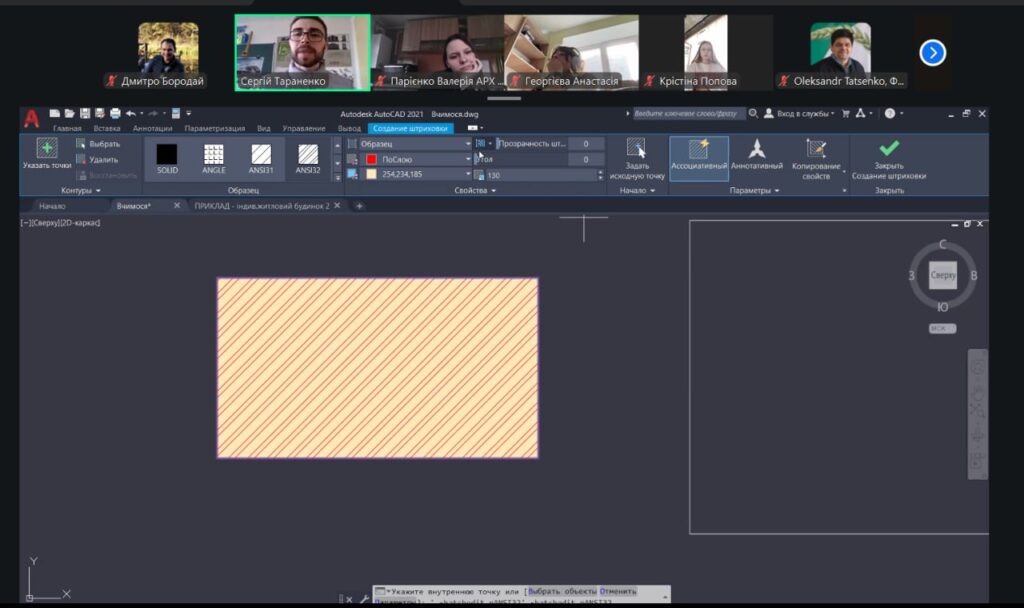This screenshot has width=1024, height=608.
Task: Select the SOLID hatch pattern
Action: [167, 155]
